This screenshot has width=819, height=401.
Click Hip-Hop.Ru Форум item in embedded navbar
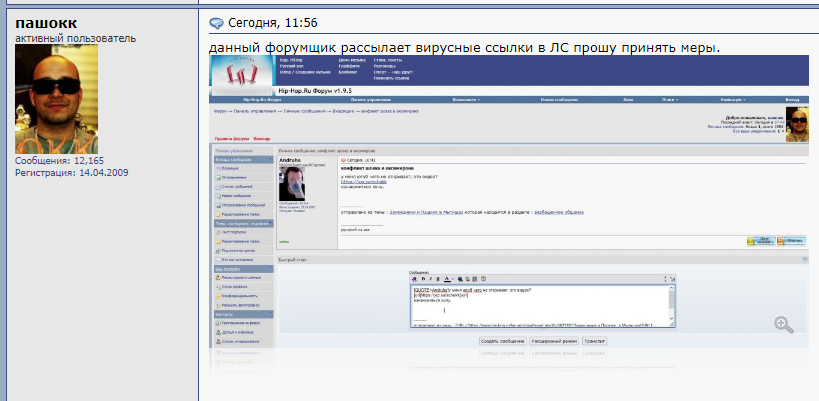[262, 99]
